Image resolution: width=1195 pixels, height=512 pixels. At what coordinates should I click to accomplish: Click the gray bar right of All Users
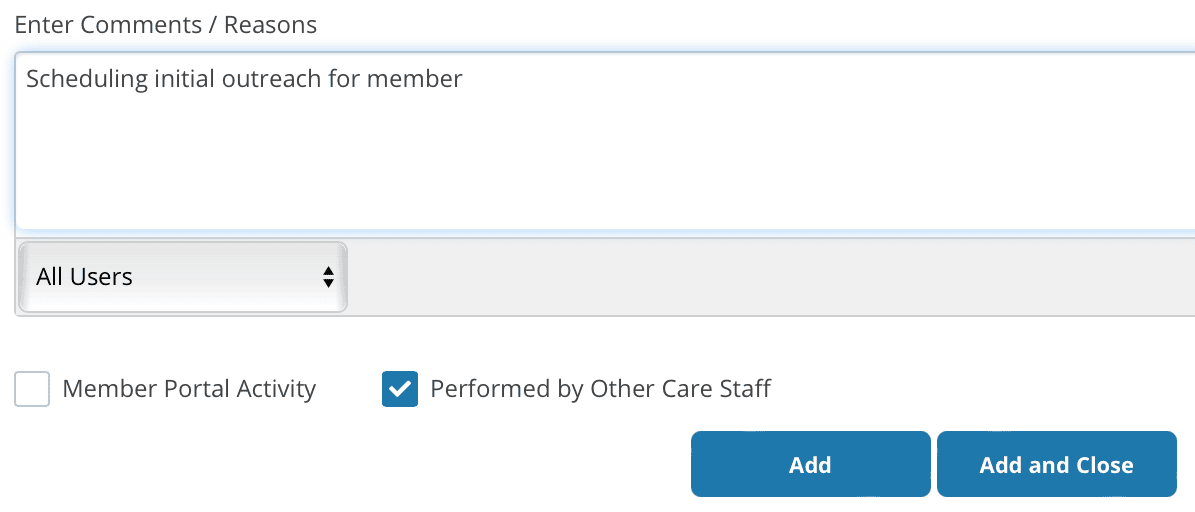coord(770,277)
